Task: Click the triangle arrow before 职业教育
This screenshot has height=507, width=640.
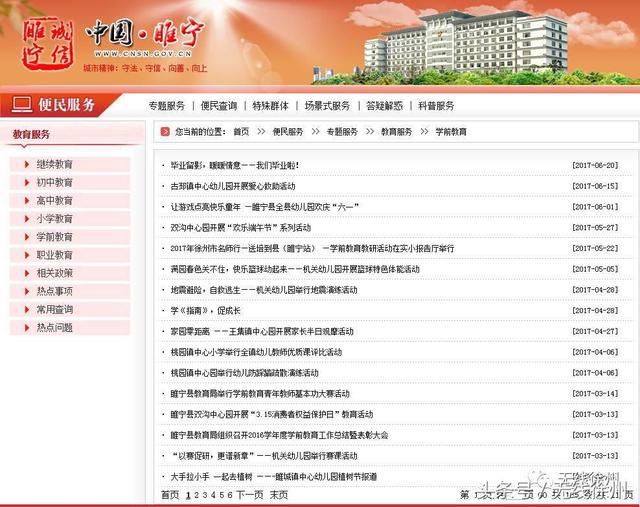Action: click(27, 255)
